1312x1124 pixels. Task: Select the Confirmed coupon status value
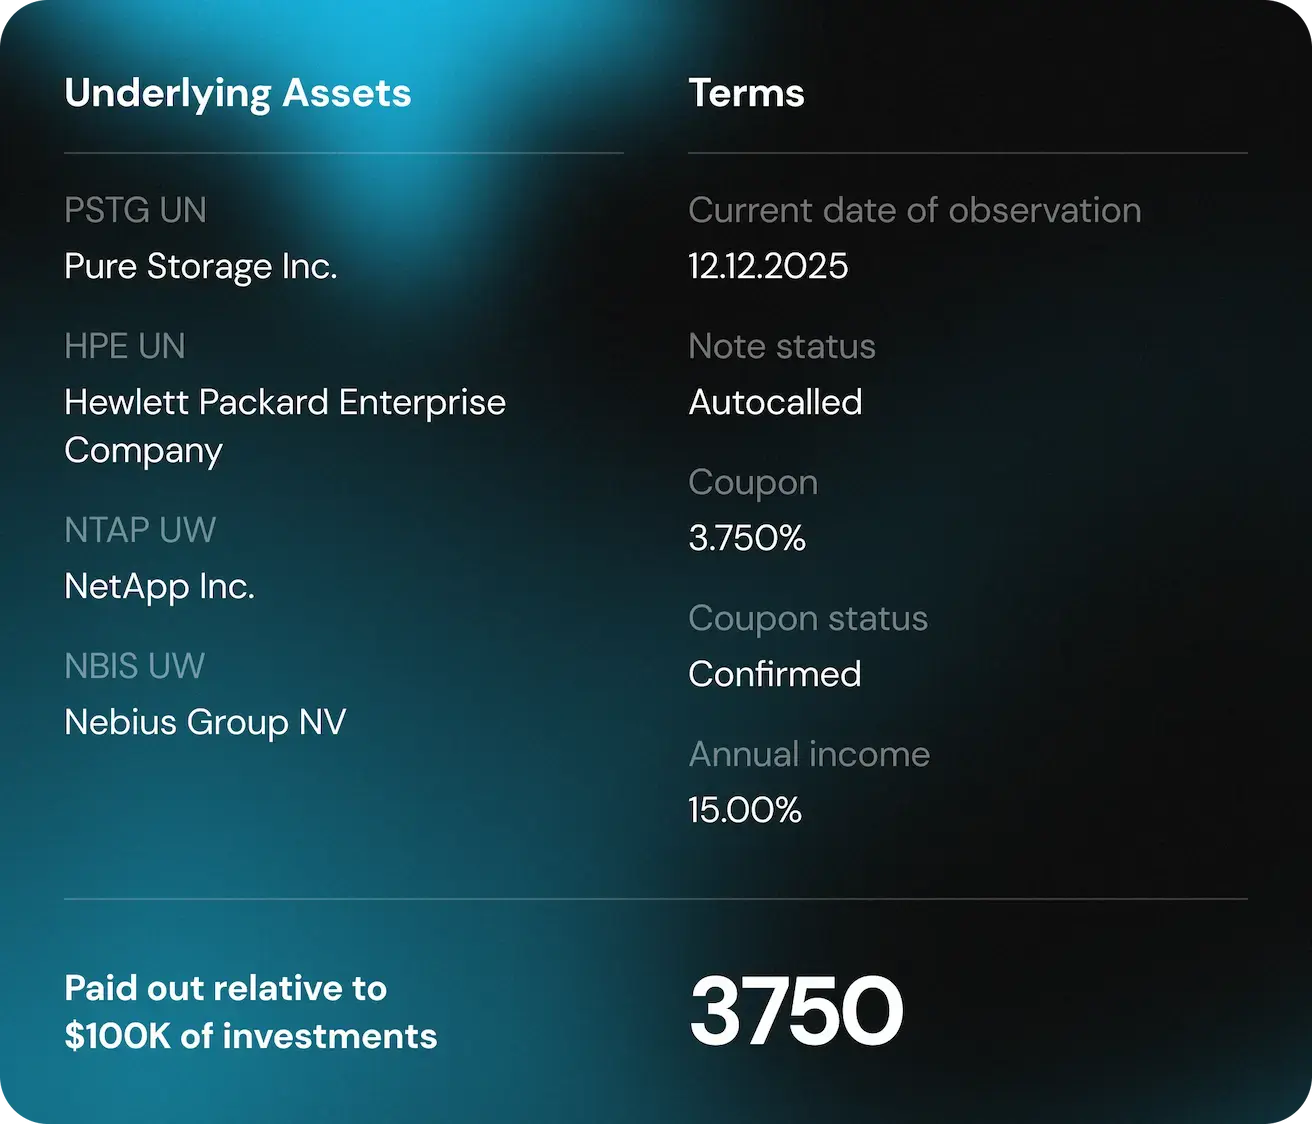774,674
